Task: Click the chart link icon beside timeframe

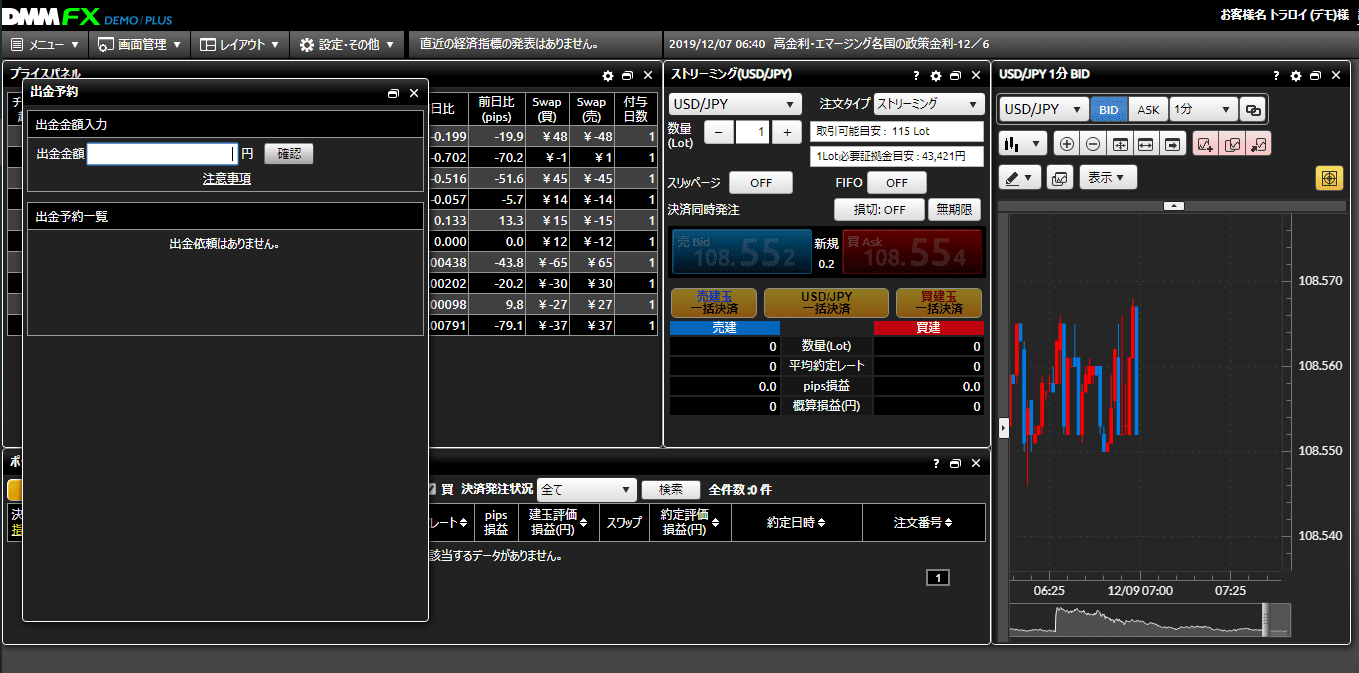Action: [1252, 110]
